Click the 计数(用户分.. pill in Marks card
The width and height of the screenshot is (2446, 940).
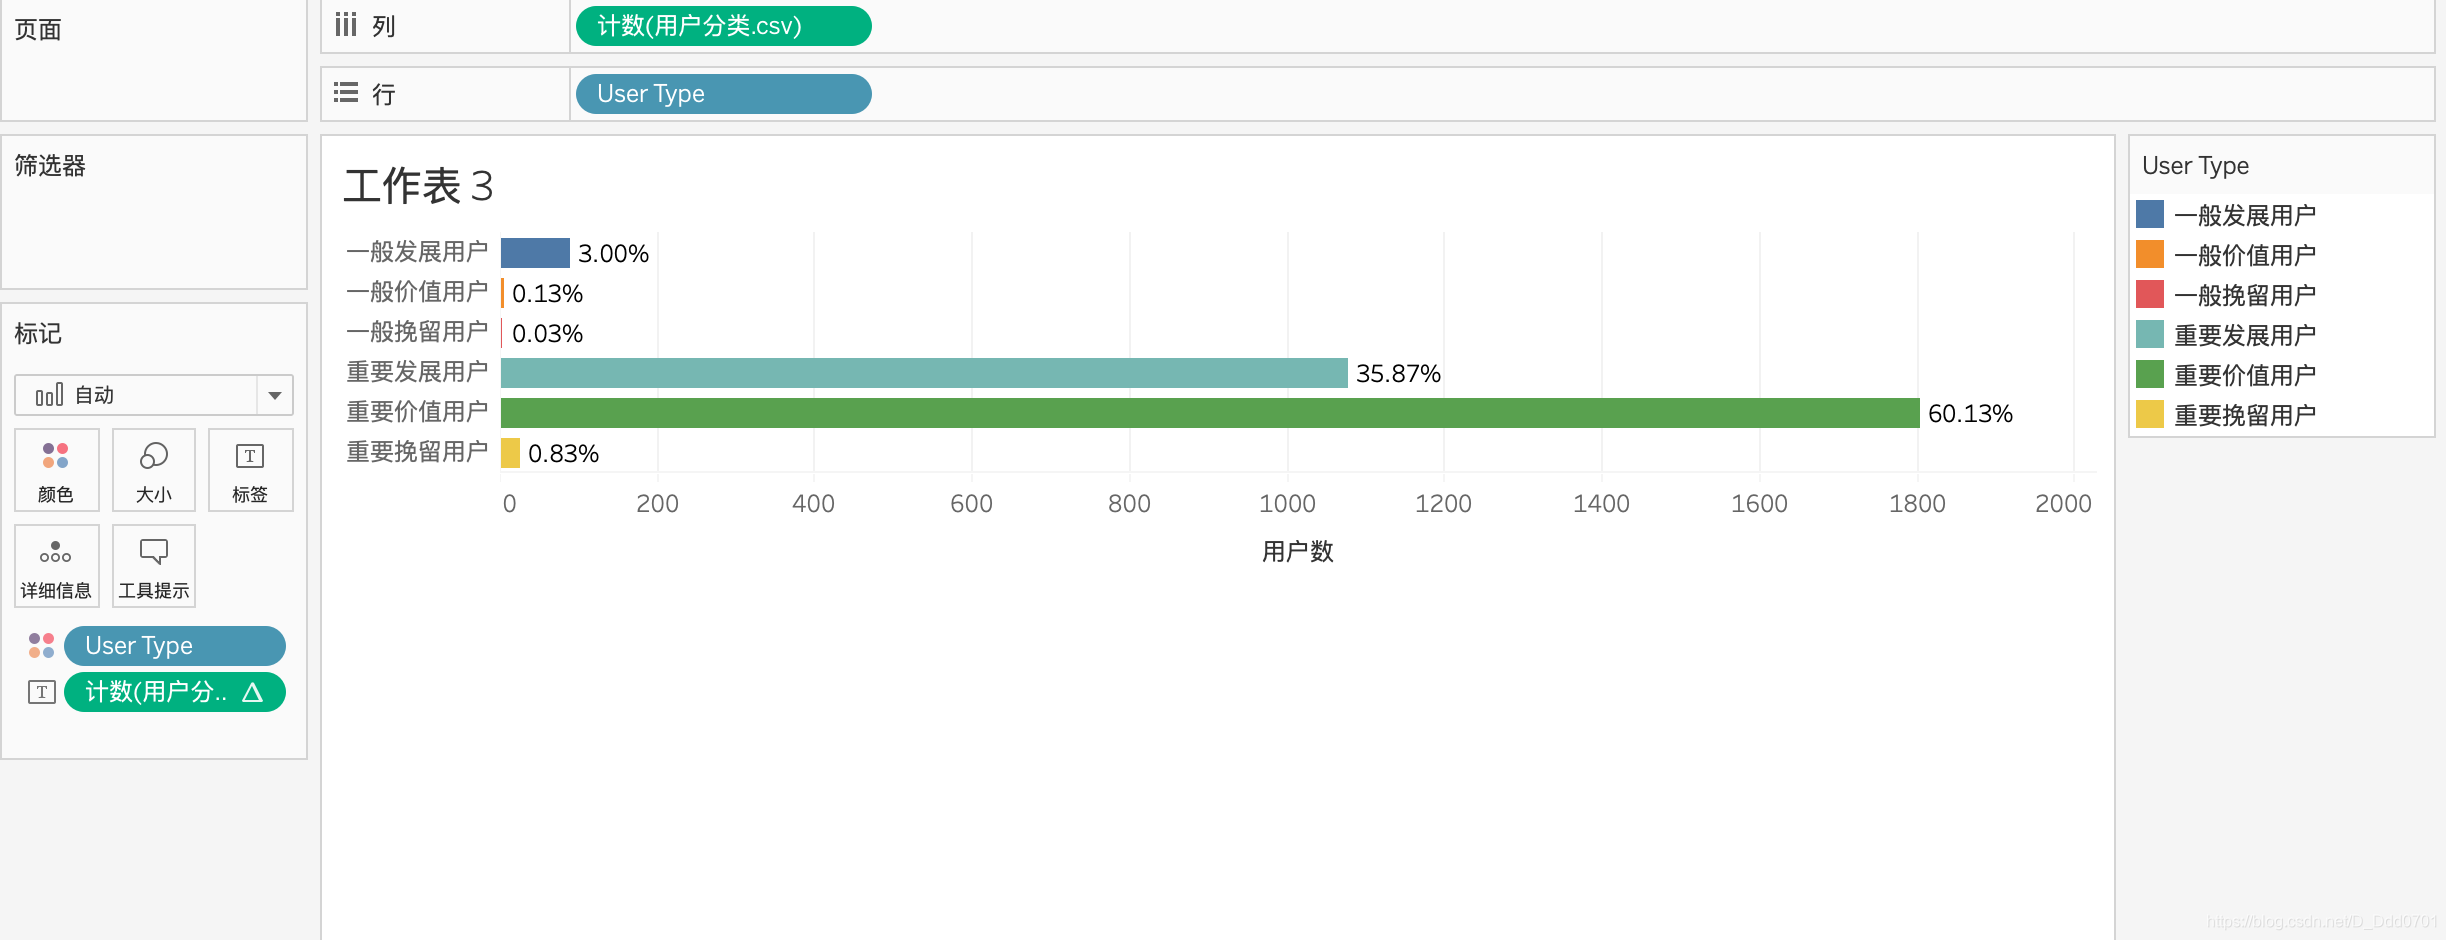tap(175, 692)
